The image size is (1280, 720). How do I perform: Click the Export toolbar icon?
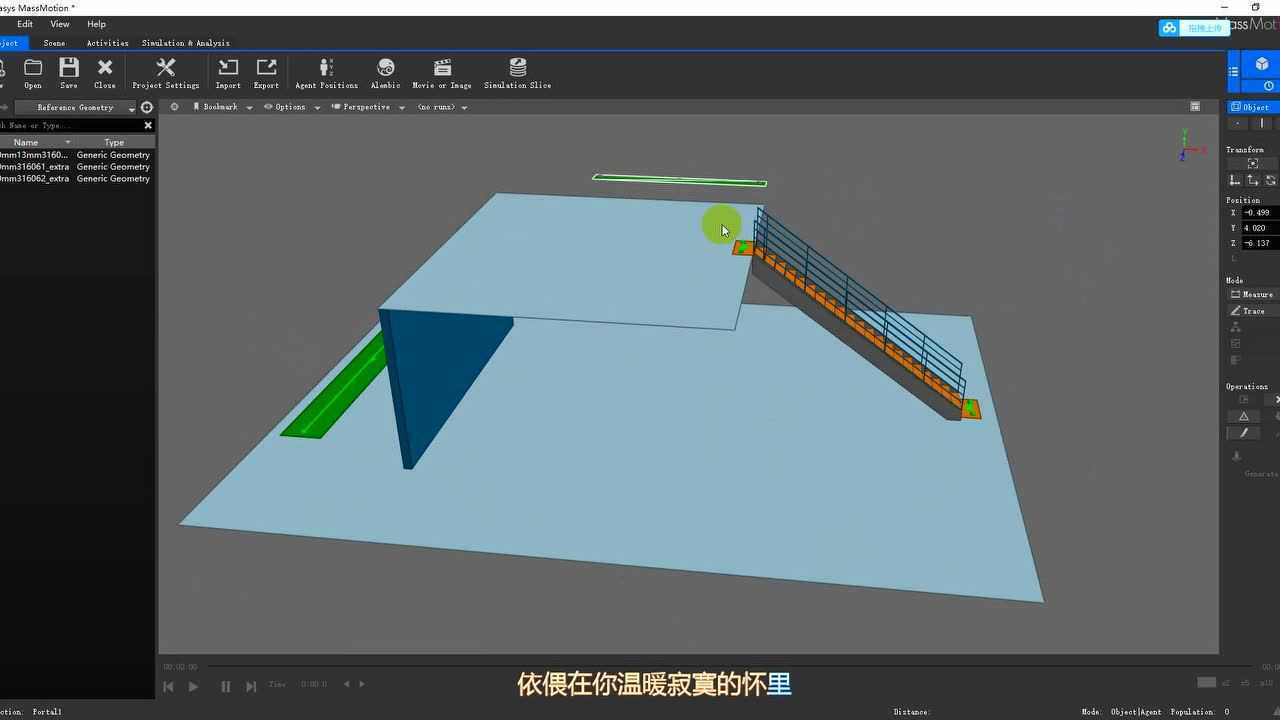coord(266,70)
